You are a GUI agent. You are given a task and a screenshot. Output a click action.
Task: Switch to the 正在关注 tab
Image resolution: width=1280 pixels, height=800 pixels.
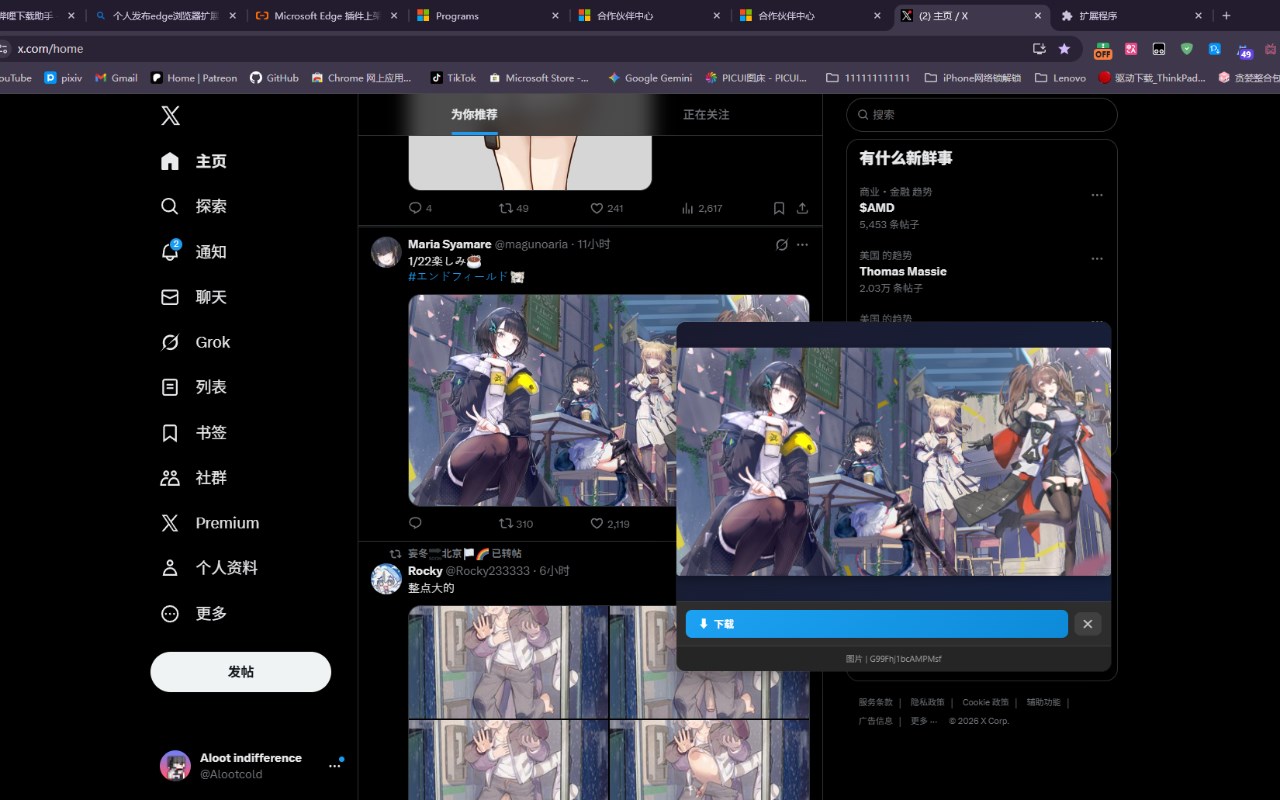(x=706, y=115)
